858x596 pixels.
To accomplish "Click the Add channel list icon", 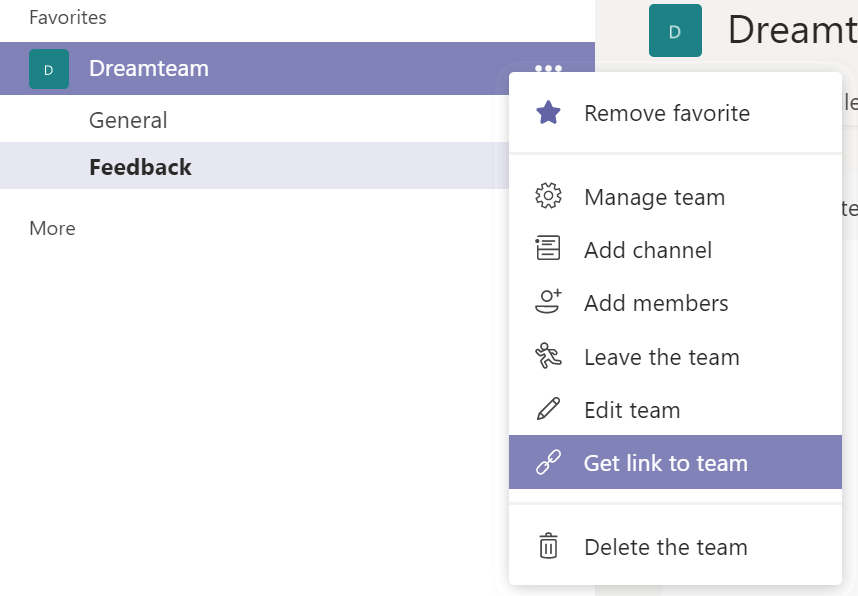I will pyautogui.click(x=548, y=250).
